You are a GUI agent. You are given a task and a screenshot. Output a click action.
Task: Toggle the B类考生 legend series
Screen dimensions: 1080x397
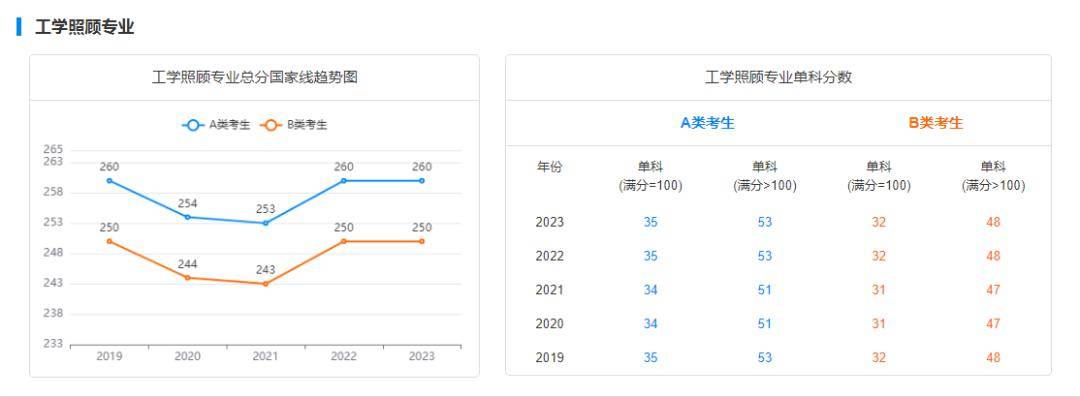click(293, 125)
